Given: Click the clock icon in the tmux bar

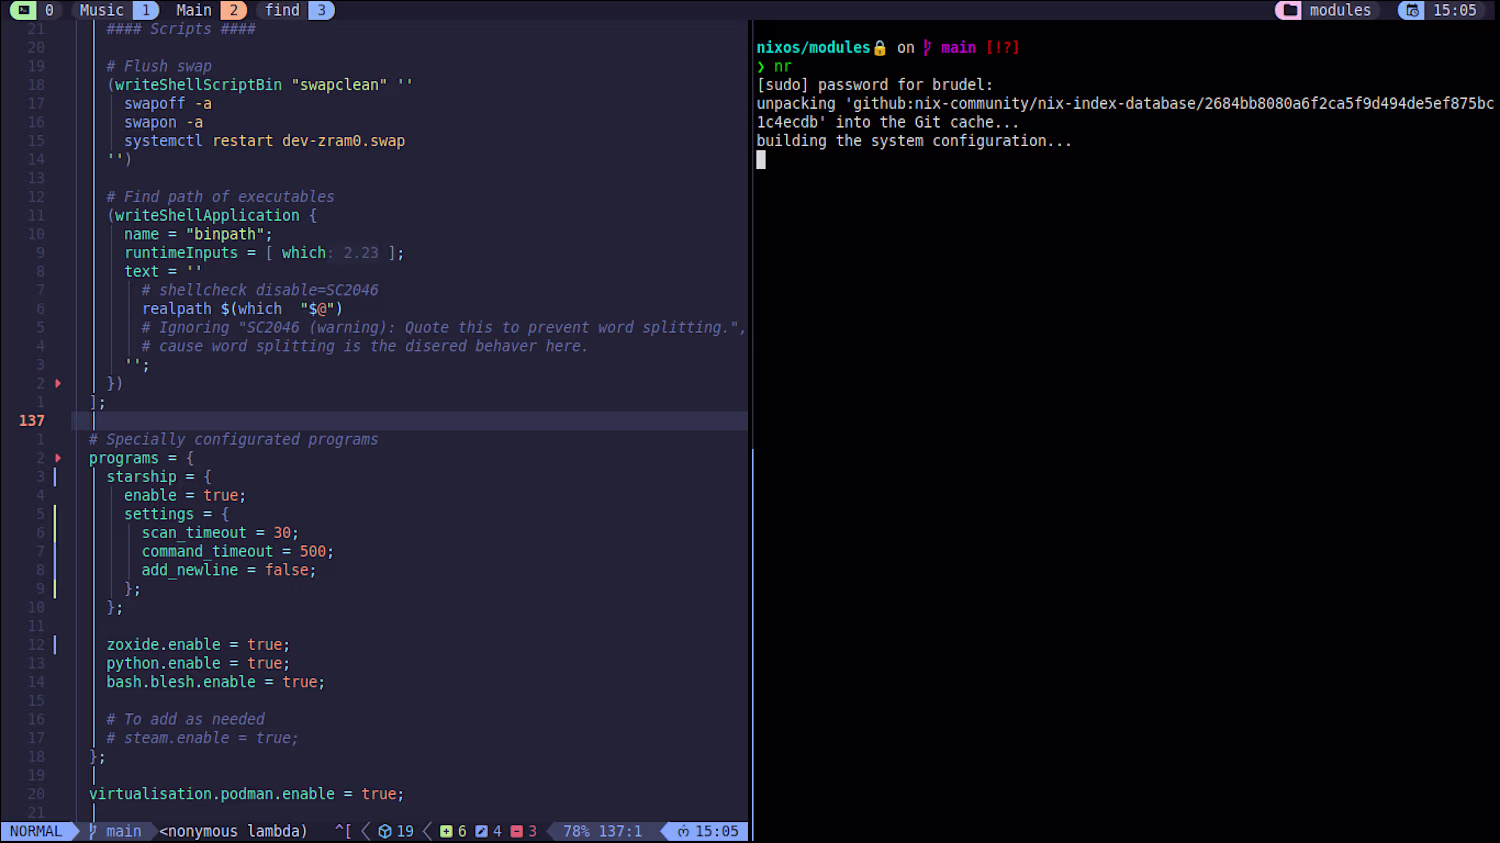Looking at the screenshot, I should point(1411,10).
